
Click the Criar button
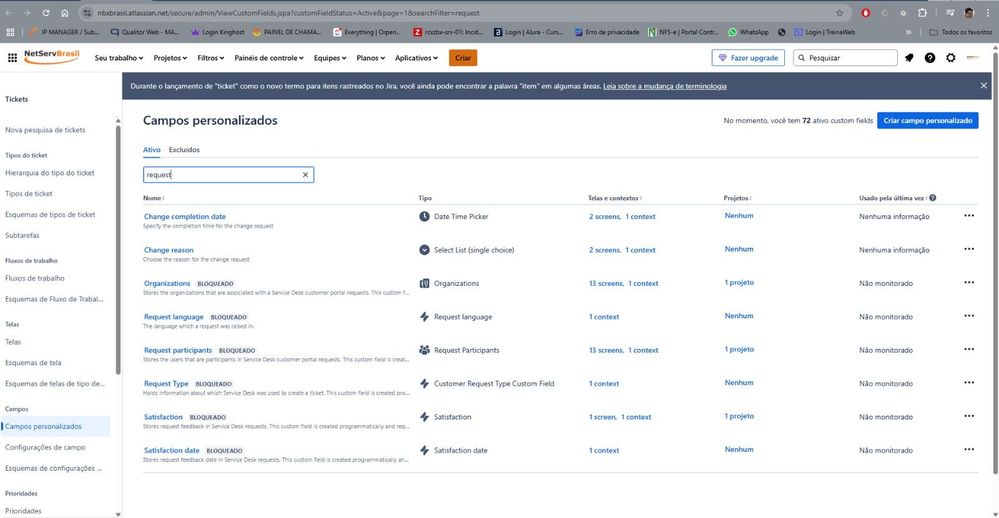463,58
